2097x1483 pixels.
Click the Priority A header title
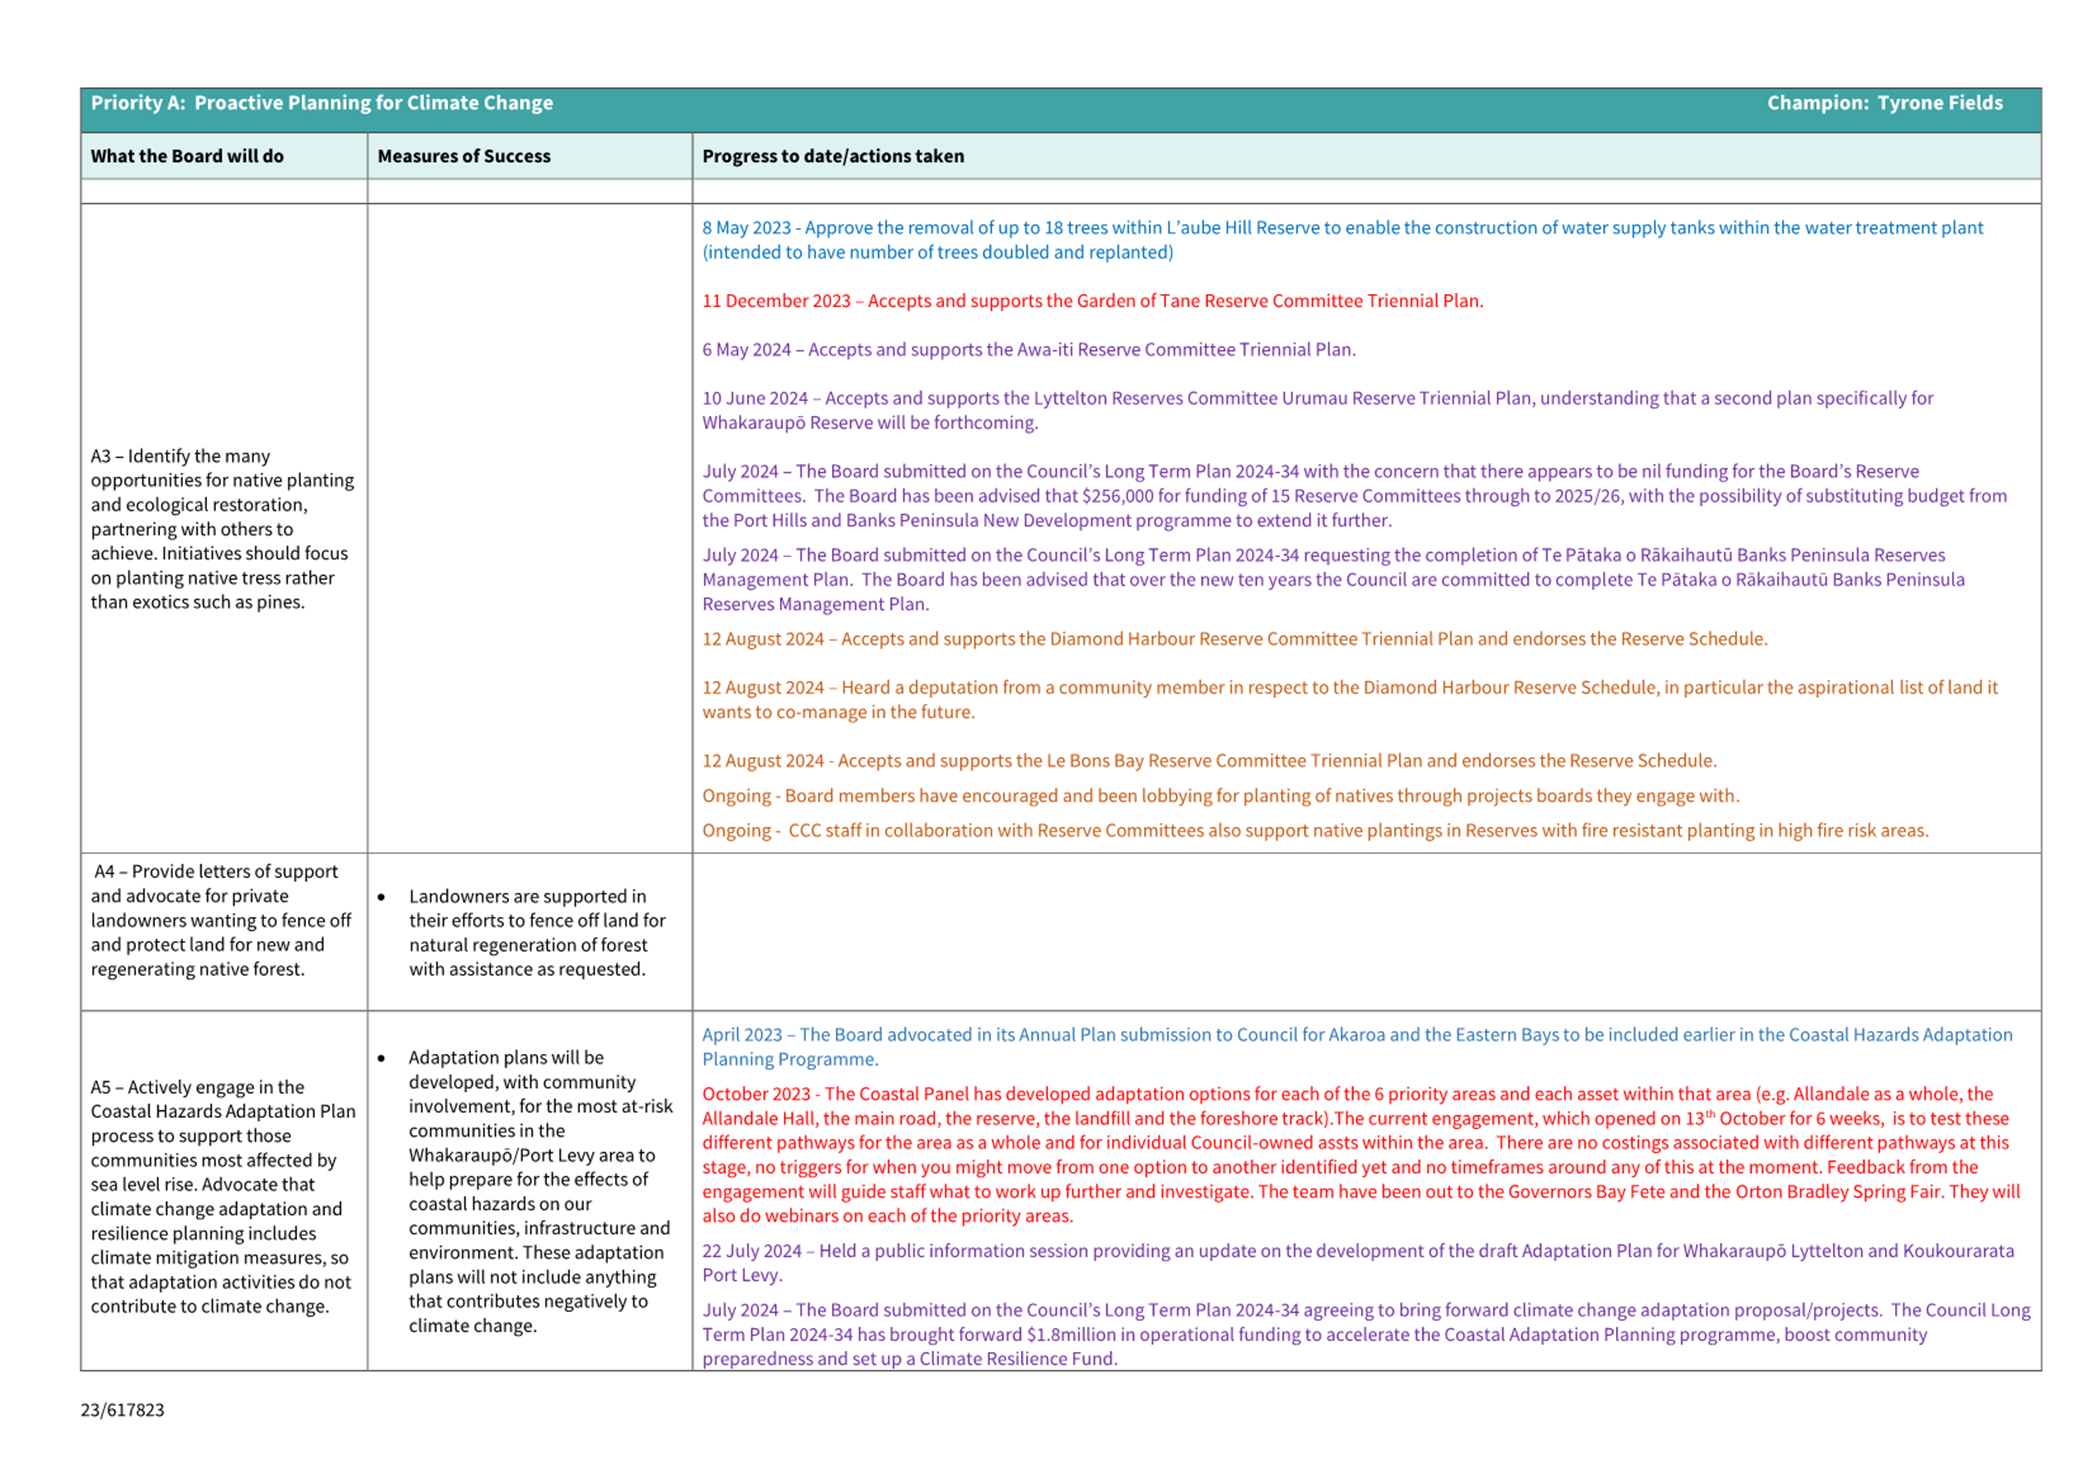pyautogui.click(x=321, y=103)
